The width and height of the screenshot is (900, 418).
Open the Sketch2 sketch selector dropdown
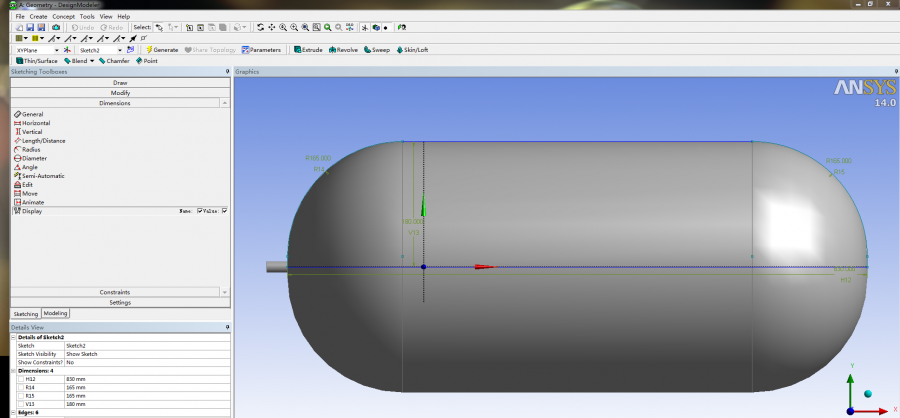coord(120,49)
